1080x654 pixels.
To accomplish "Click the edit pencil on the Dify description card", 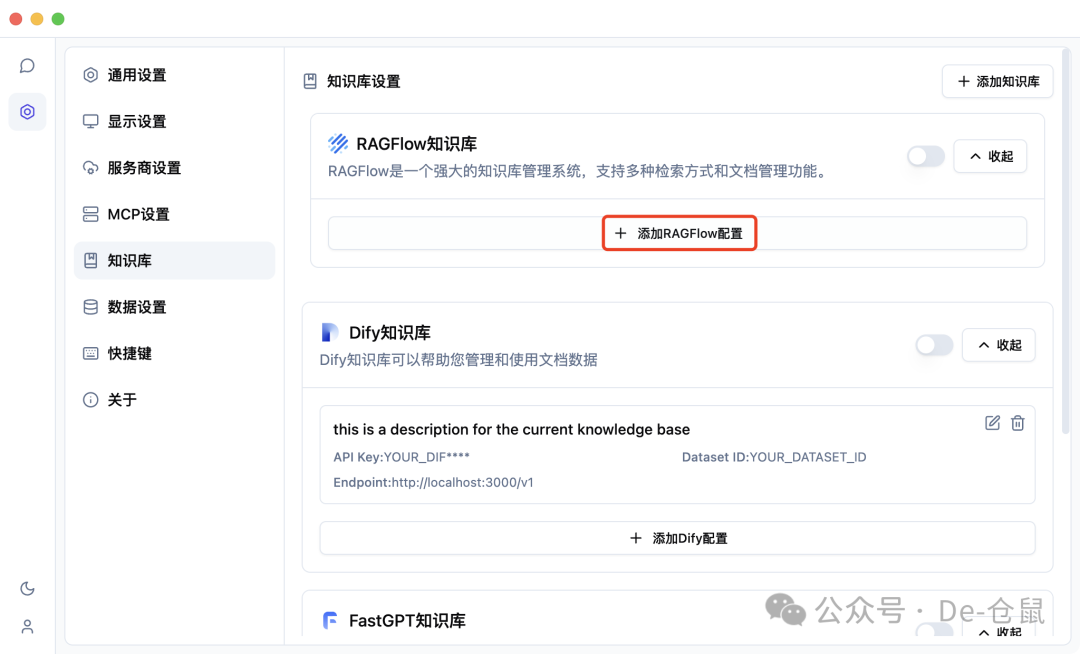I will point(992,423).
